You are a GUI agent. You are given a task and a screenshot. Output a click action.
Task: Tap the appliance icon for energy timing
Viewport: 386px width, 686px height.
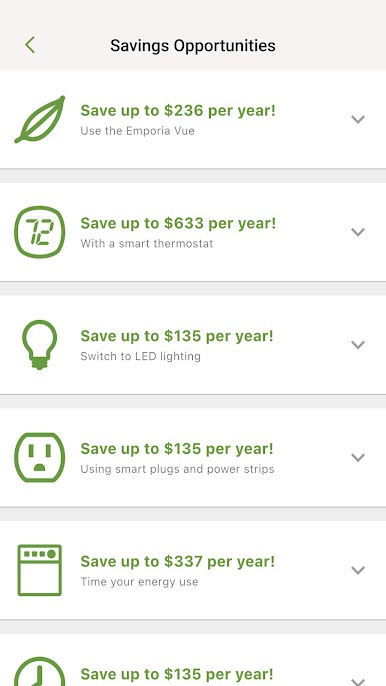pyautogui.click(x=40, y=570)
